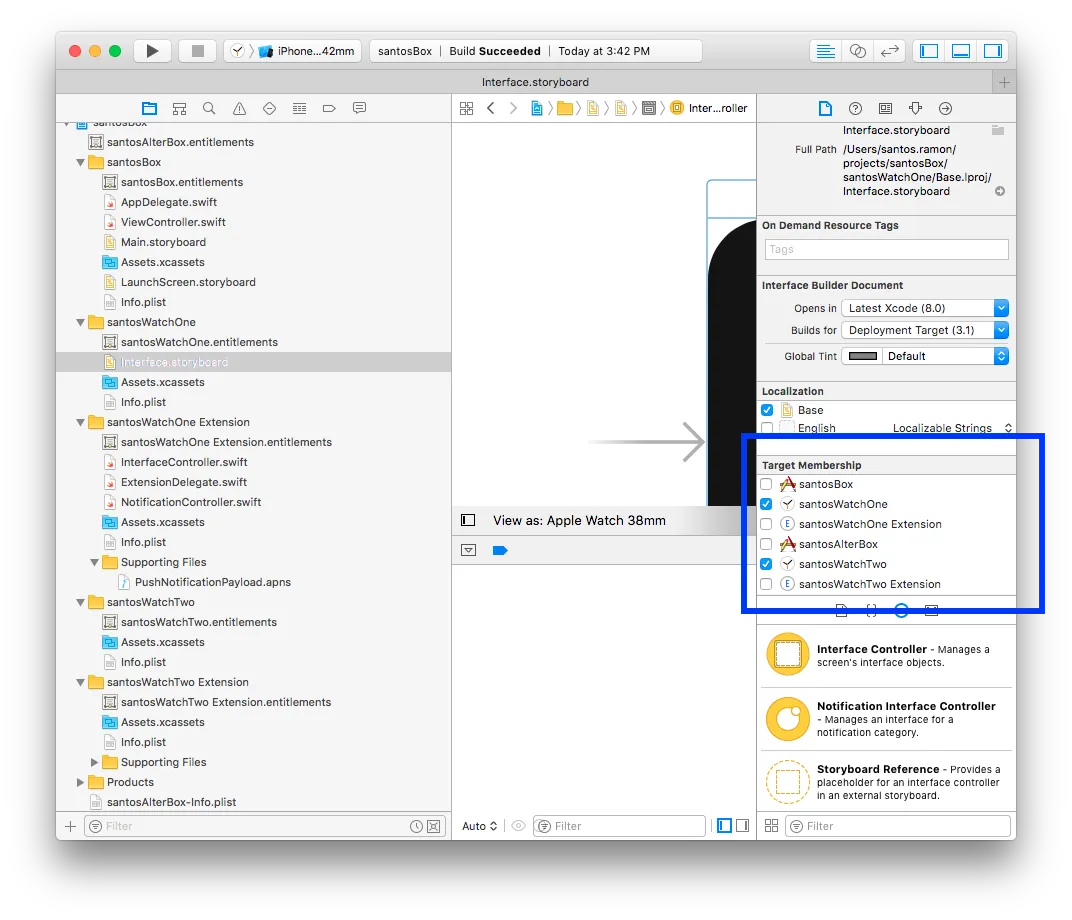
Task: Collapse the santosBox group folder
Action: coord(80,163)
